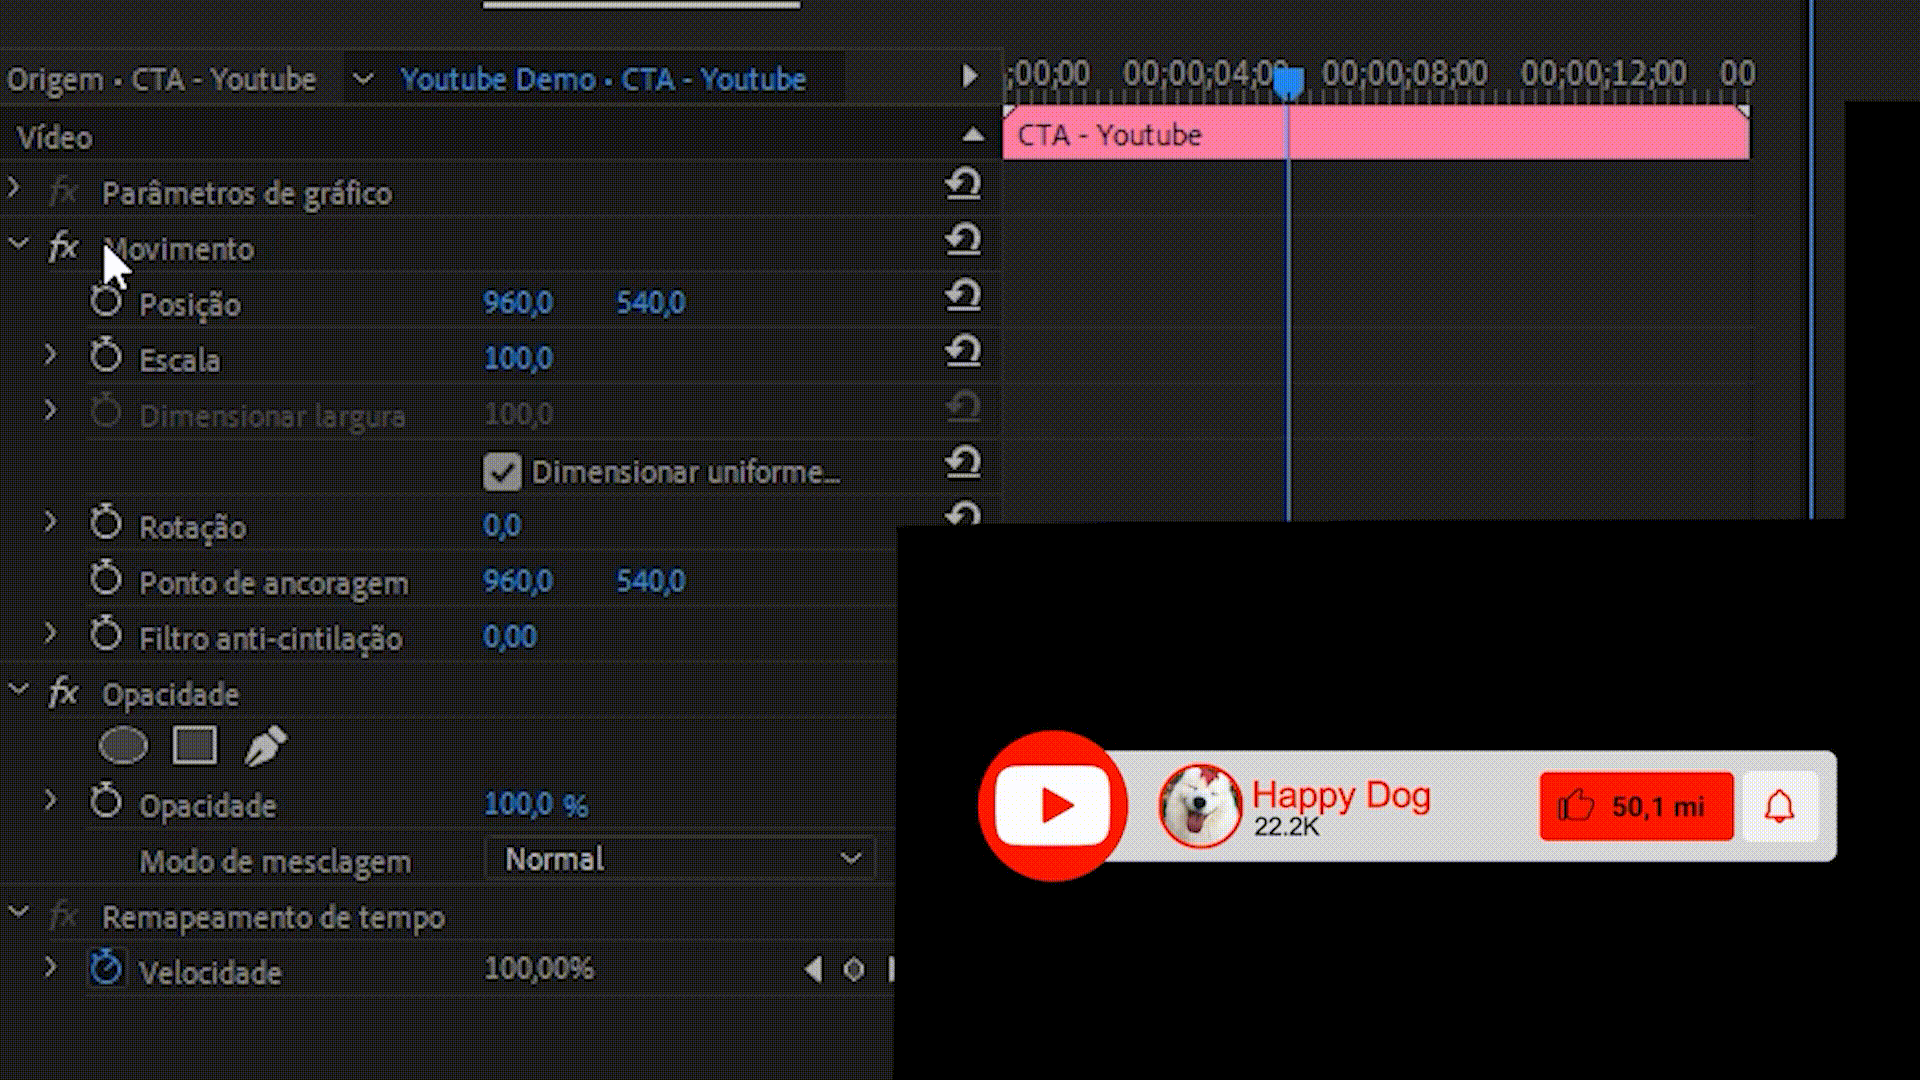Open dropdown beside Origem CTA - Youtube

coord(363,79)
